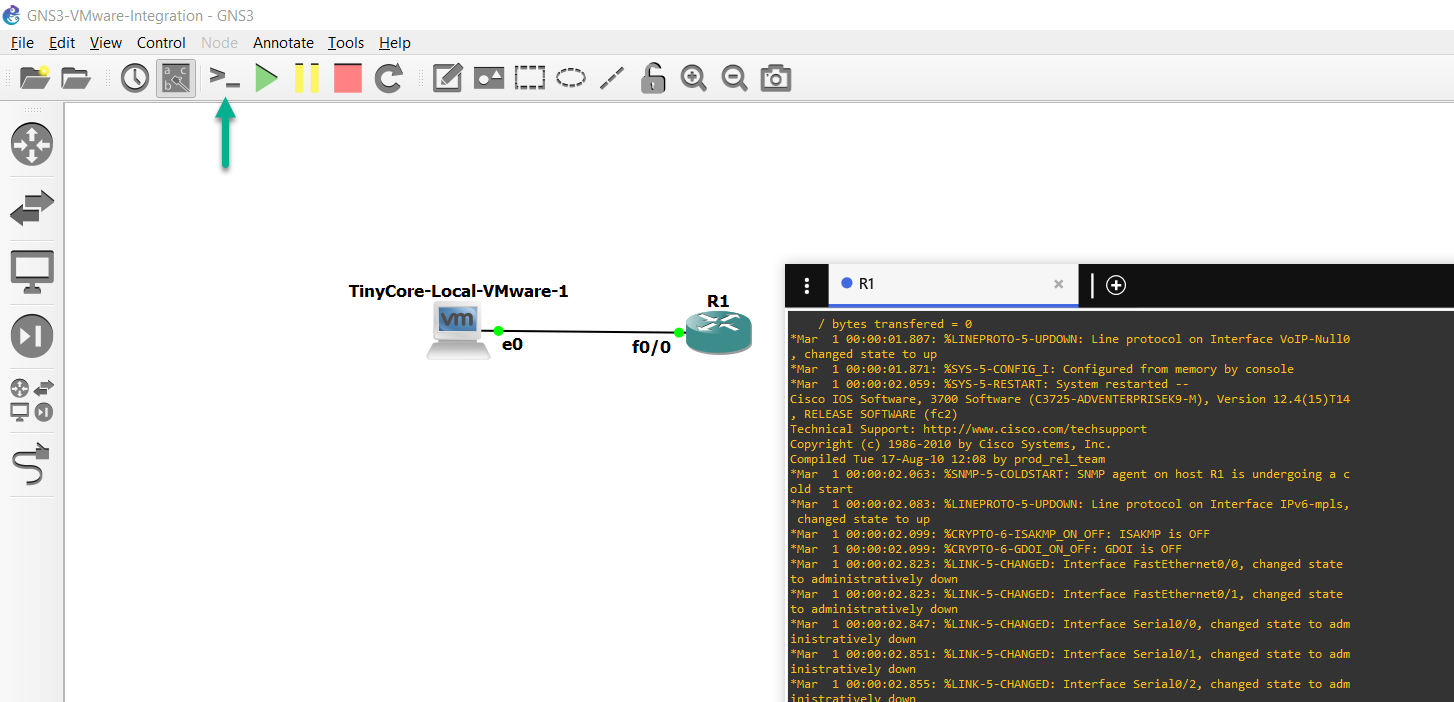Viewport: 1454px width, 702px height.
Task: Click the TinyCore-Local-VMware-1 label
Action: click(458, 291)
